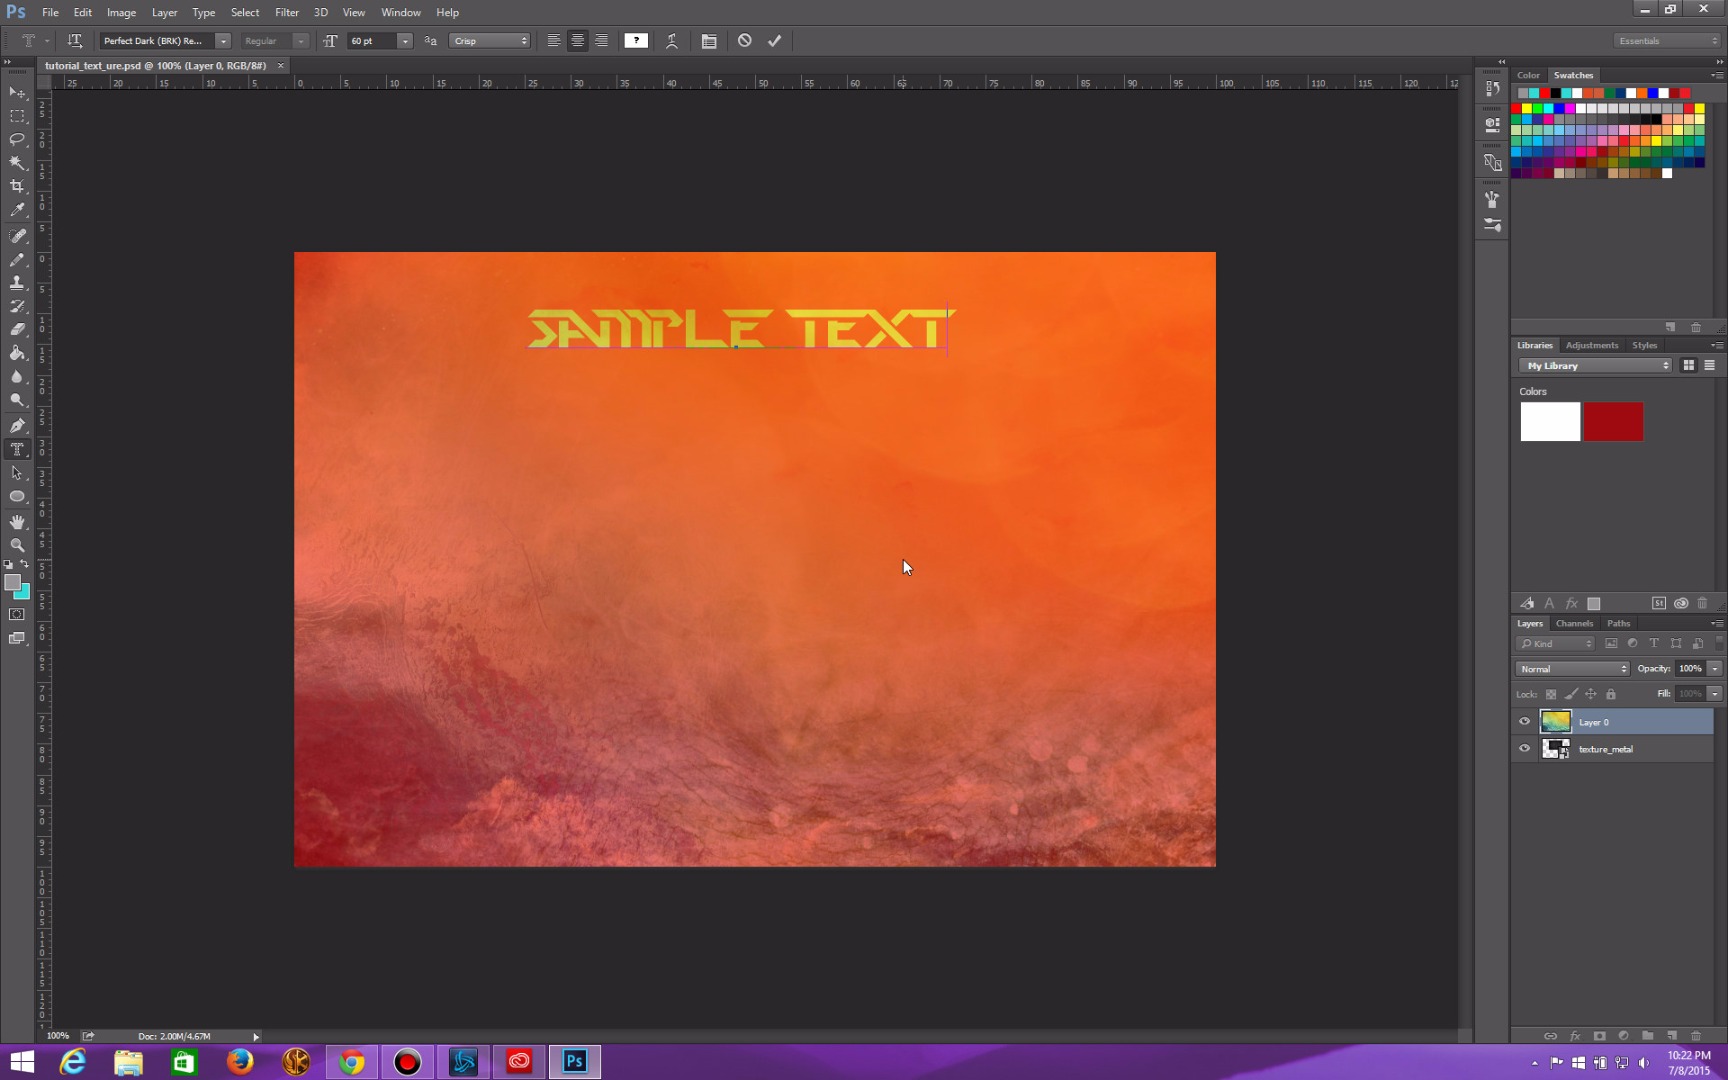This screenshot has width=1728, height=1080.
Task: Click the zoom percentage field in status bar
Action: pos(58,1036)
